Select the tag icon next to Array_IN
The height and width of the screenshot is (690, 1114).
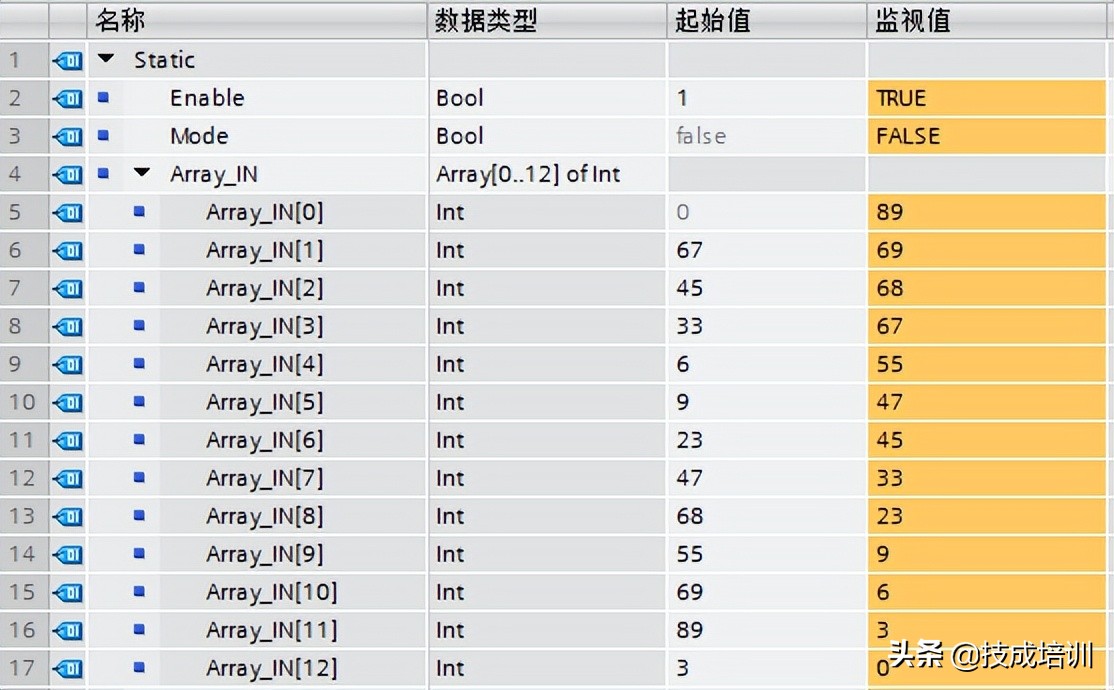coord(65,173)
